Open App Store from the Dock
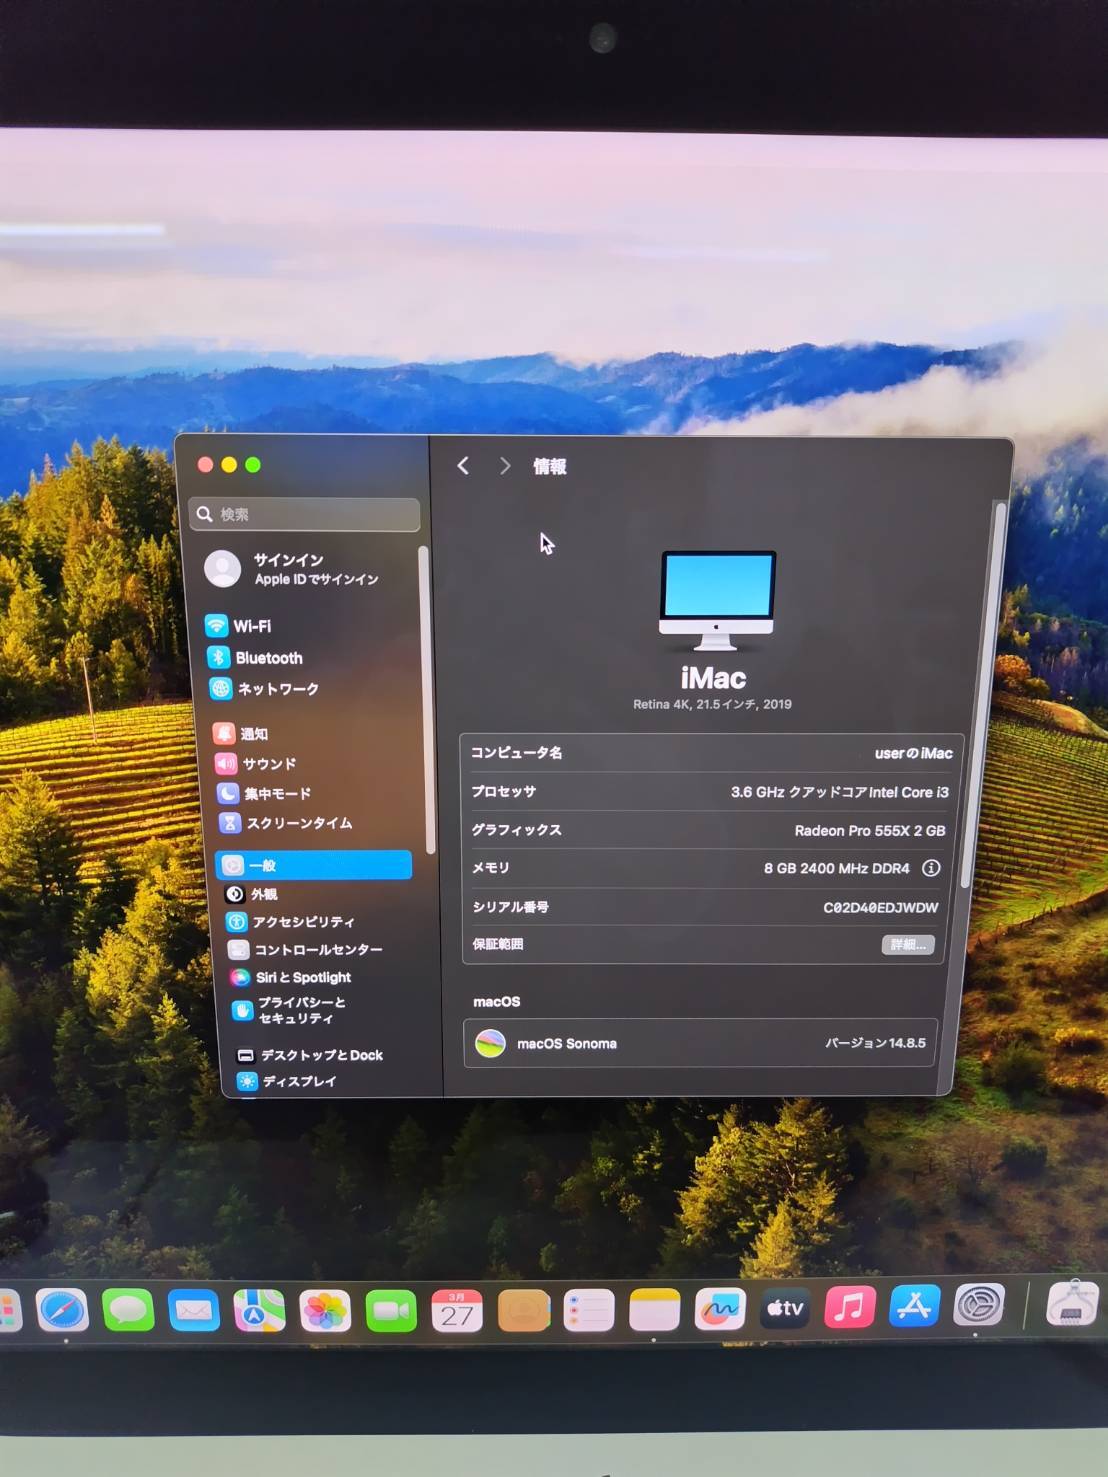Viewport: 1108px width, 1477px height. (915, 1305)
